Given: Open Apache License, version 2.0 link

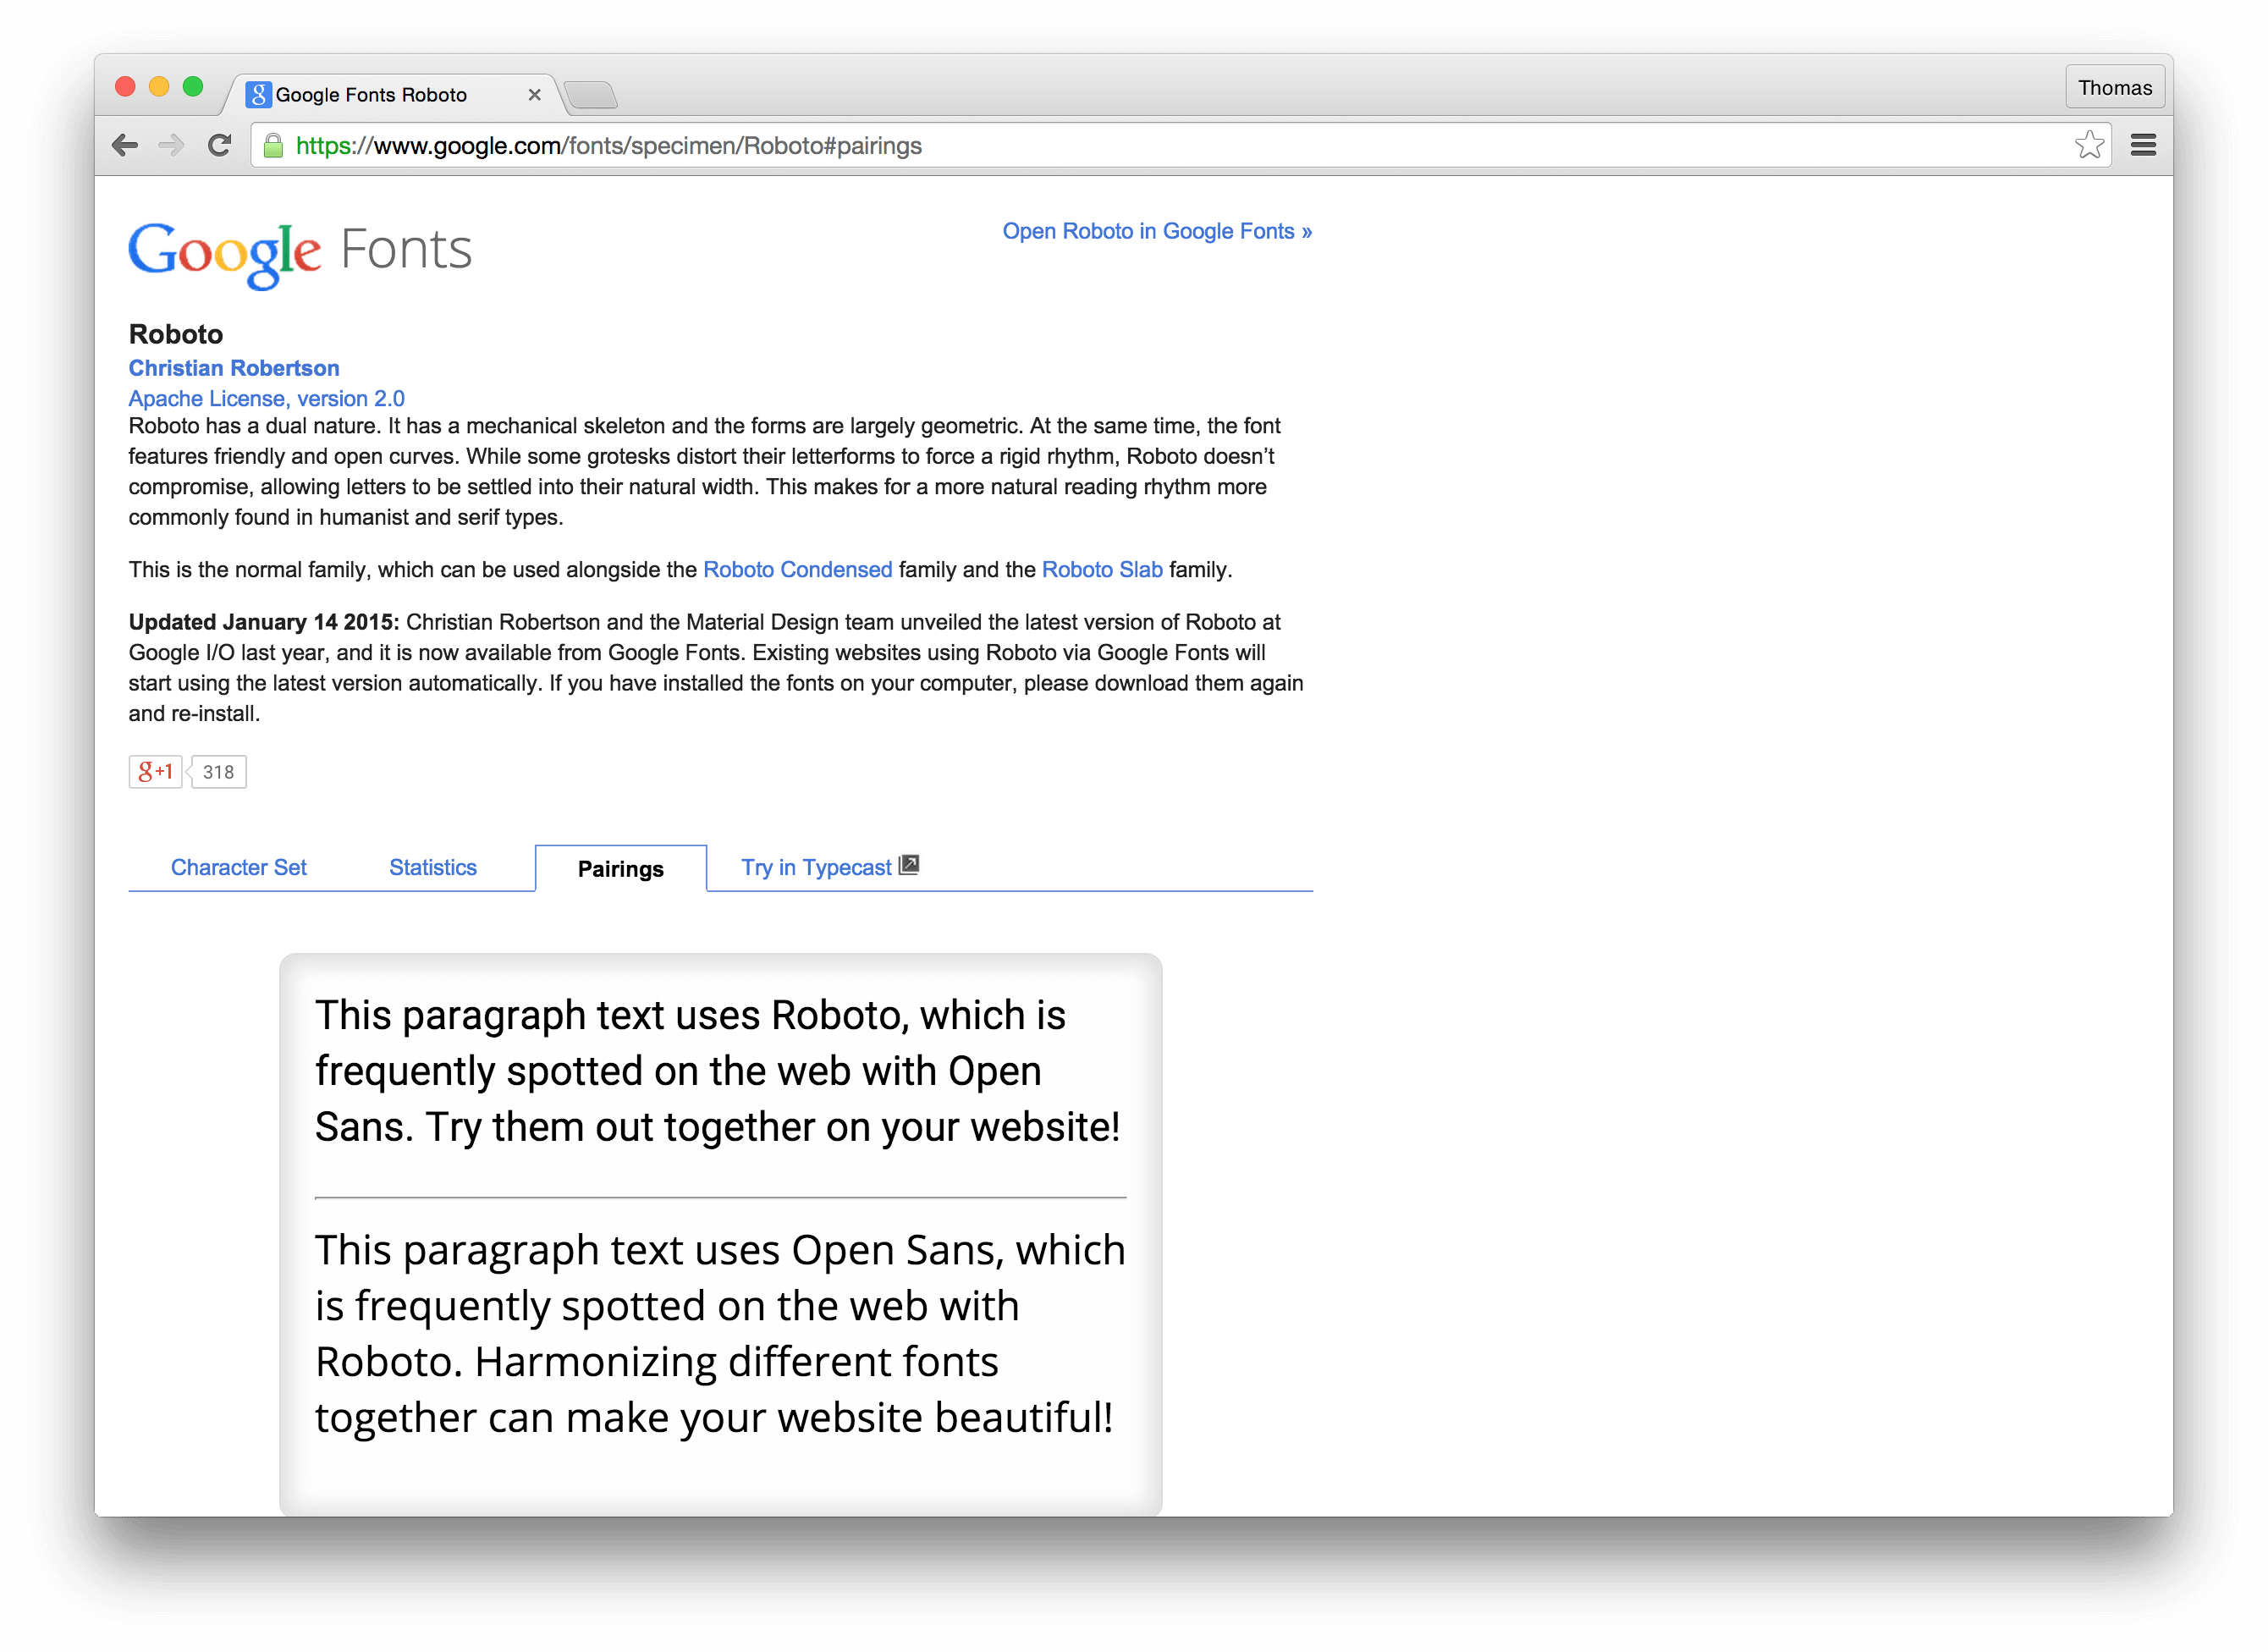Looking at the screenshot, I should pyautogui.click(x=267, y=399).
